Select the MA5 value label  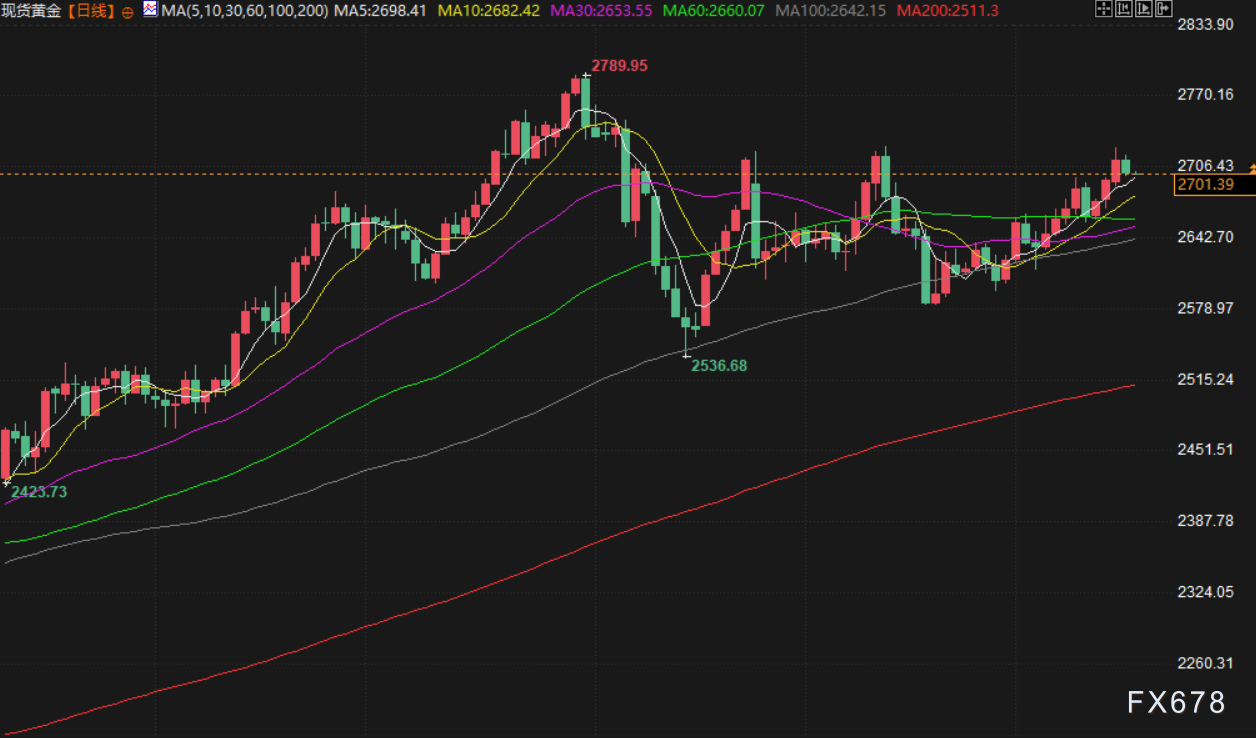pyautogui.click(x=381, y=11)
